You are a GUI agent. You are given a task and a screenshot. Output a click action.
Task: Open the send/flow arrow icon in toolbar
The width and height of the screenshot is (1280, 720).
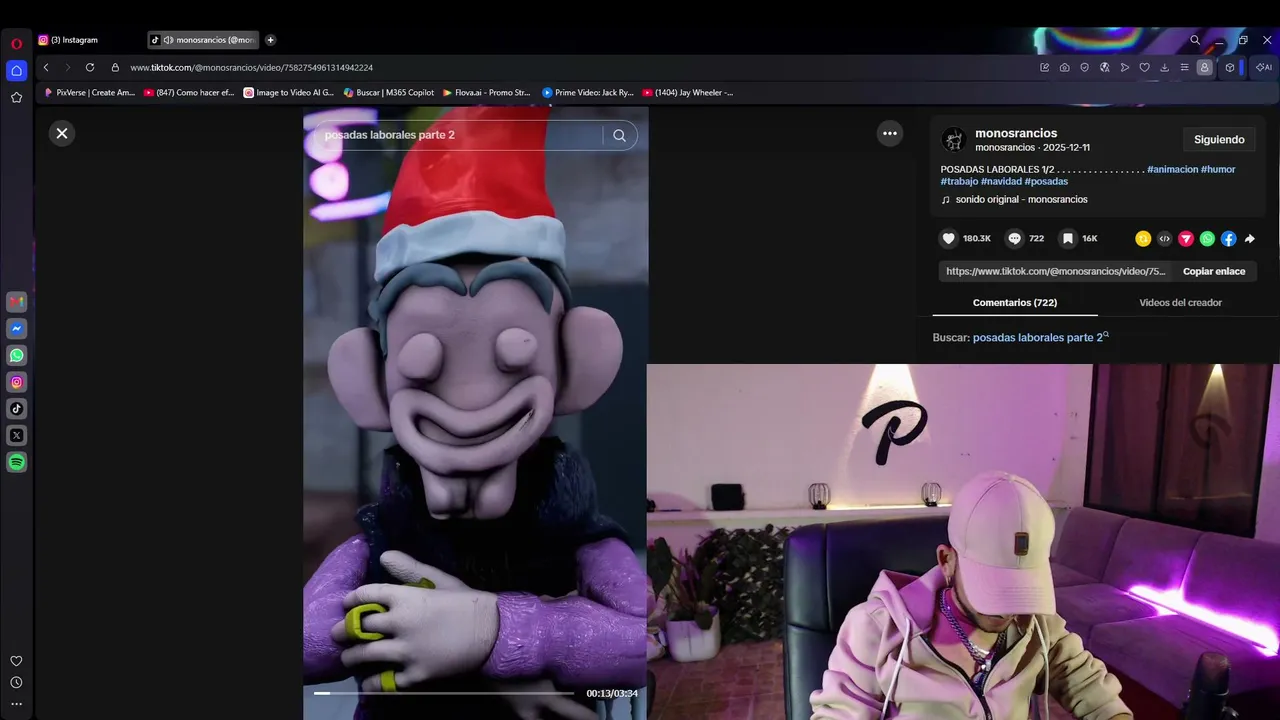(x=1125, y=67)
